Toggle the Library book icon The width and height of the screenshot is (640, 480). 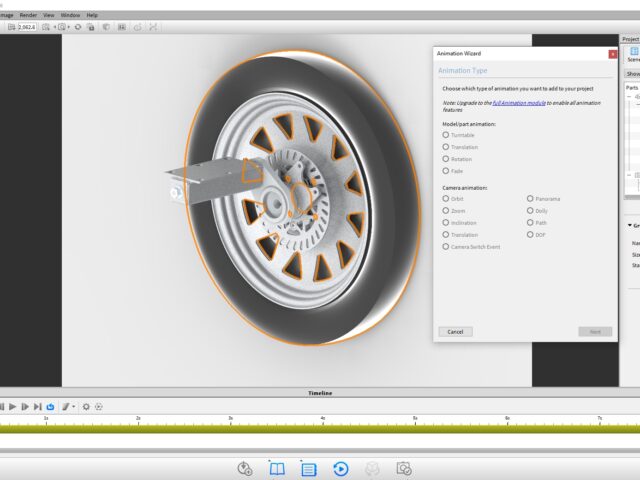[277, 469]
